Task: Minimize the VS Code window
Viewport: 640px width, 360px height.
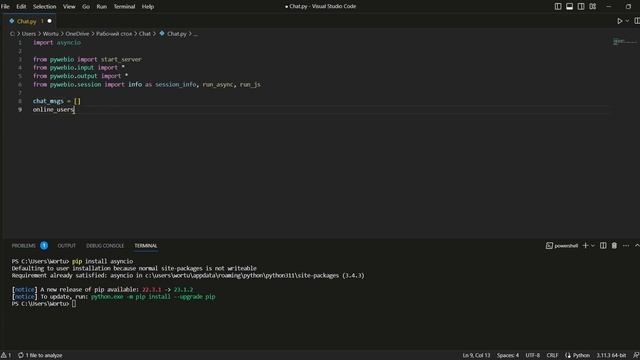Action: coord(609,7)
